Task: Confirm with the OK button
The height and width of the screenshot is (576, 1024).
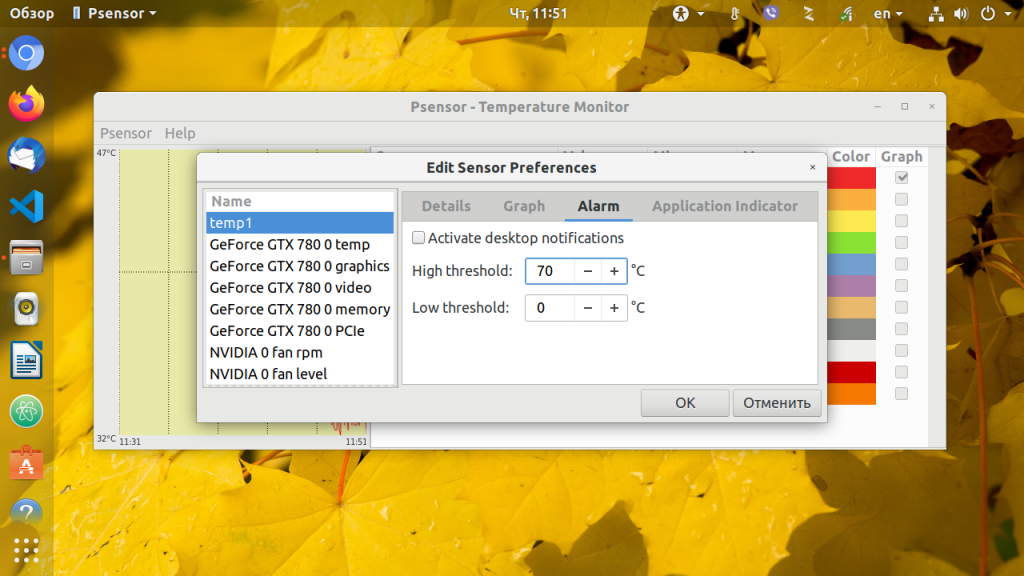Action: [x=685, y=402]
